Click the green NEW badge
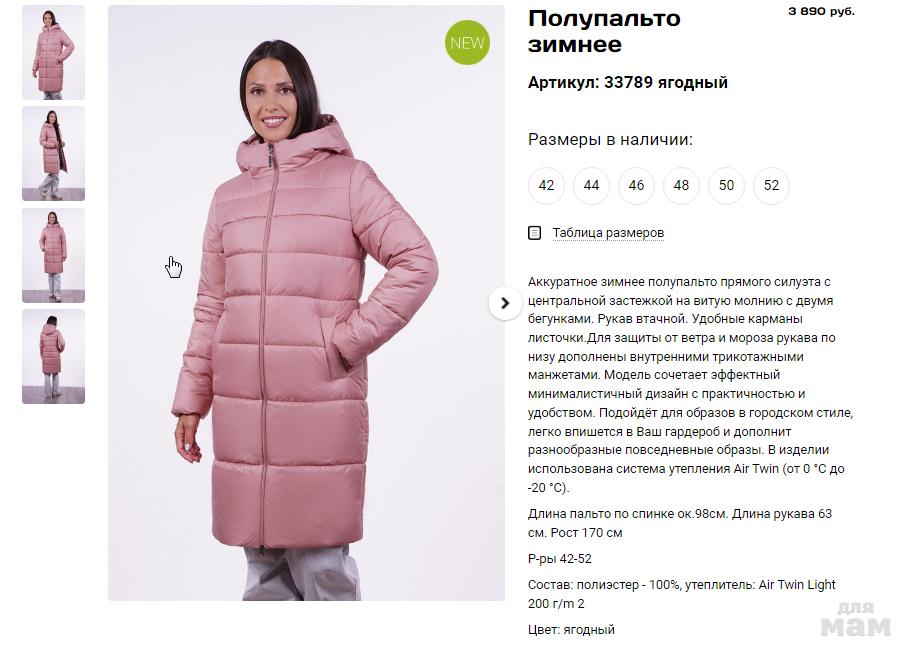 pyautogui.click(x=467, y=42)
